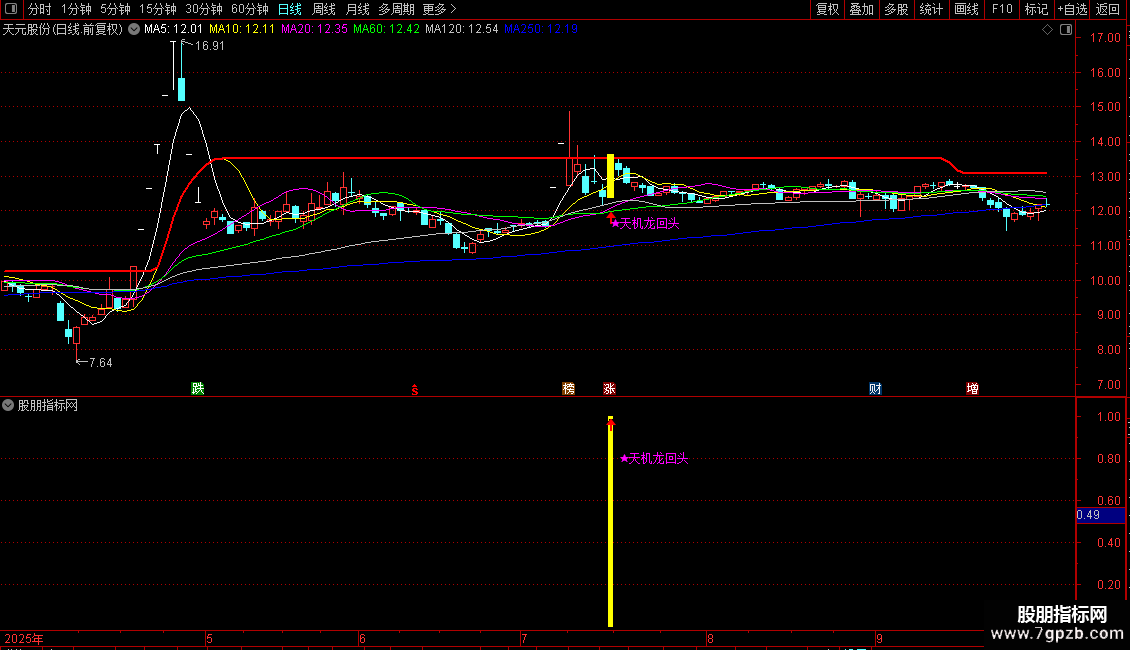Select the 60分钟 period

click(x=250, y=9)
